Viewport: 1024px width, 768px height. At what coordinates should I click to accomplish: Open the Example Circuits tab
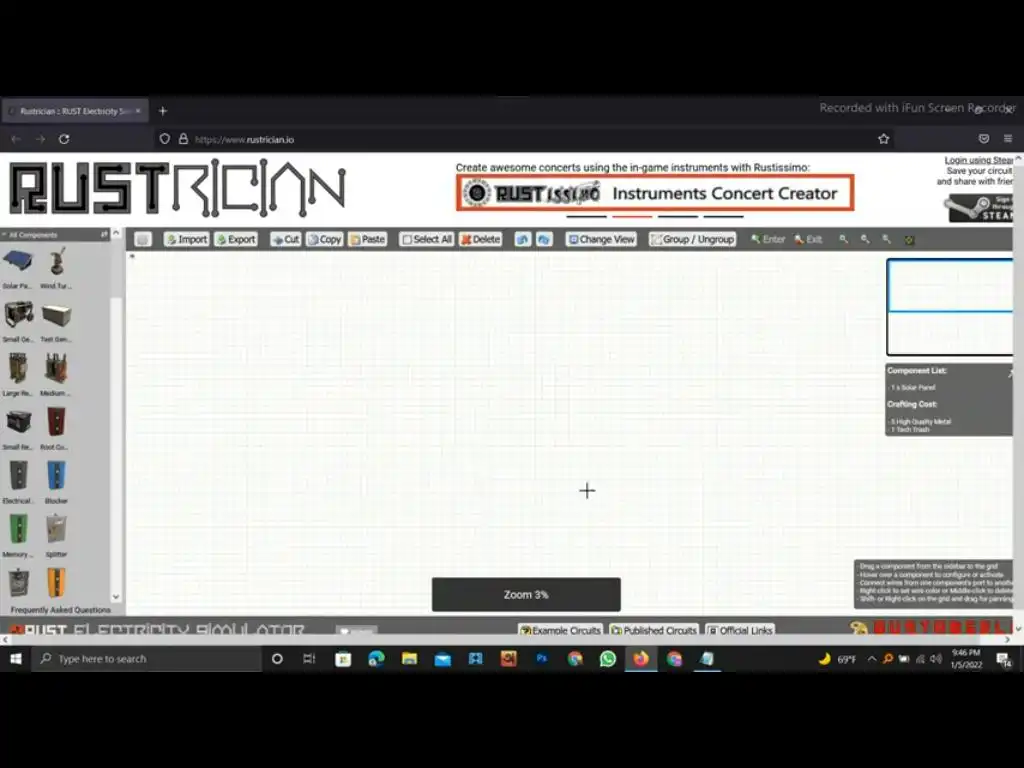pyautogui.click(x=560, y=630)
